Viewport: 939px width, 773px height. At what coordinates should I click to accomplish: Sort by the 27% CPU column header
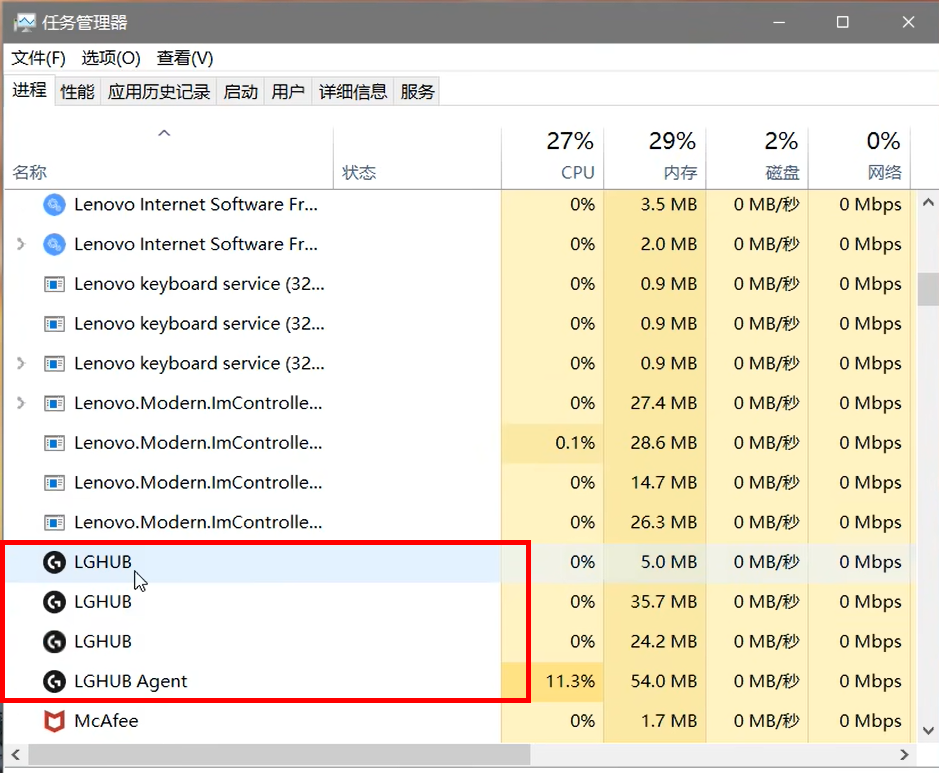[552, 157]
